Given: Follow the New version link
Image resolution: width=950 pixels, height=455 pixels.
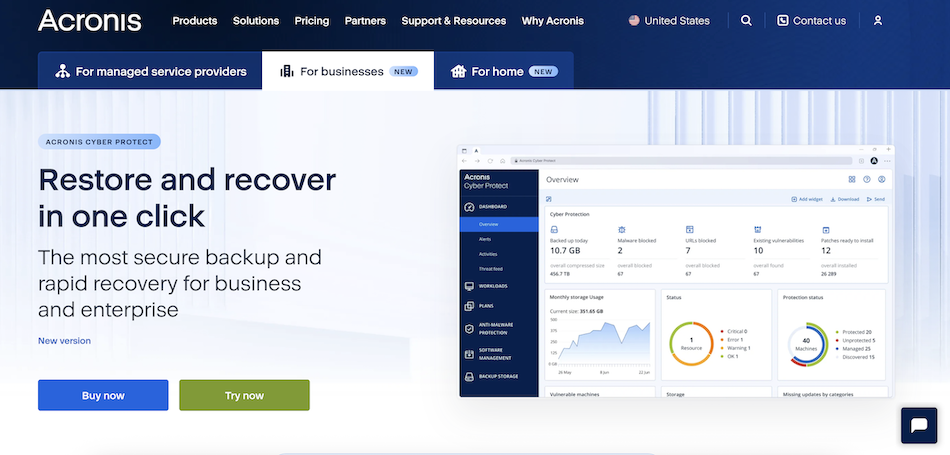Looking at the screenshot, I should coord(64,340).
